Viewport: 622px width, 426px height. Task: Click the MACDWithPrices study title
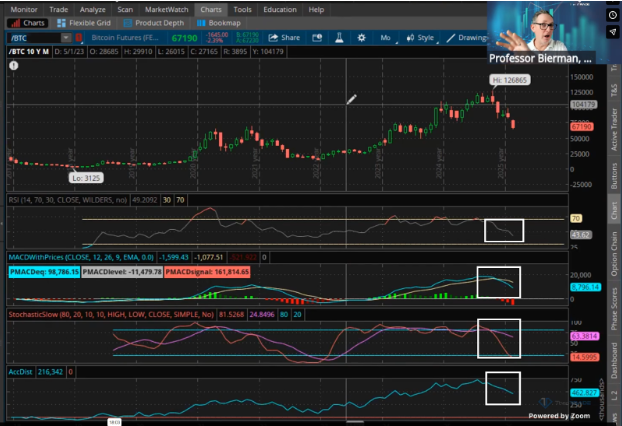click(x=81, y=257)
